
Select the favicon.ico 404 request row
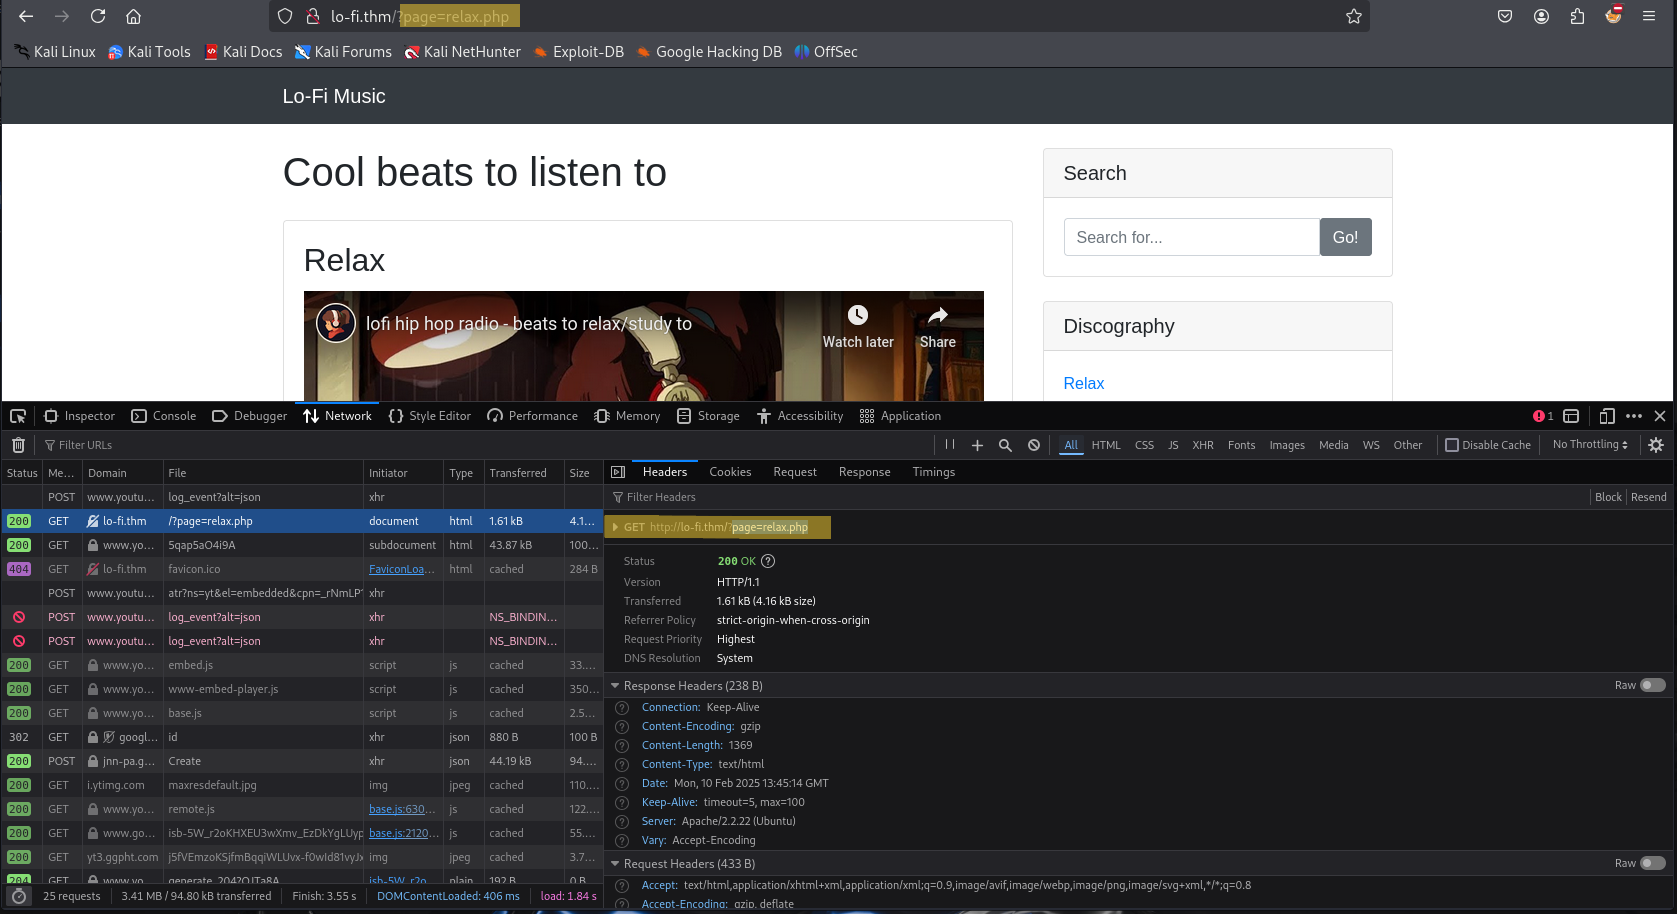pyautogui.click(x=302, y=569)
